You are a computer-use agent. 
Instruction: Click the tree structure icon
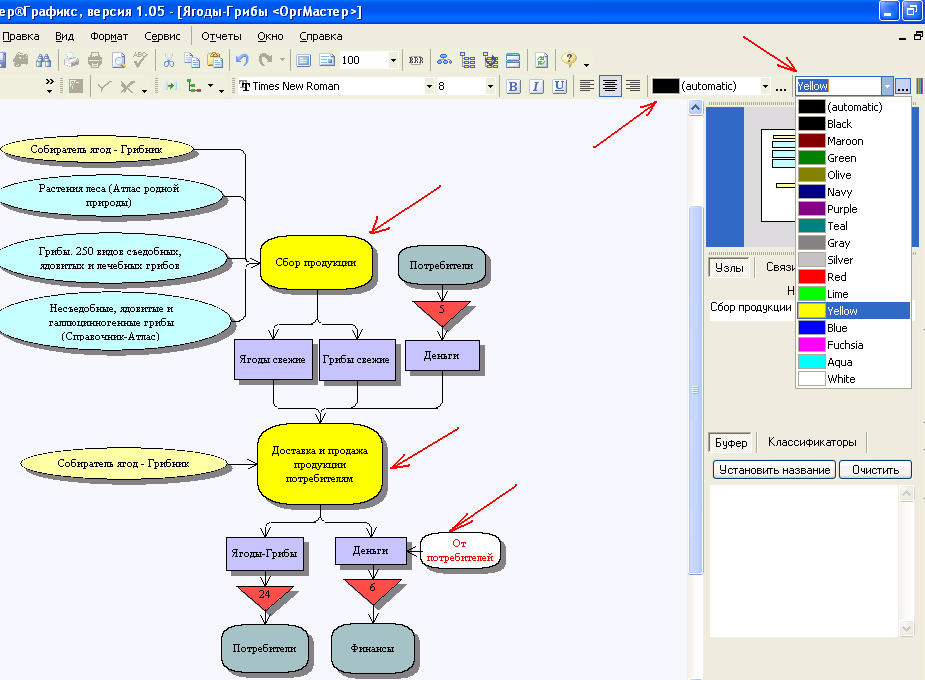click(x=194, y=86)
